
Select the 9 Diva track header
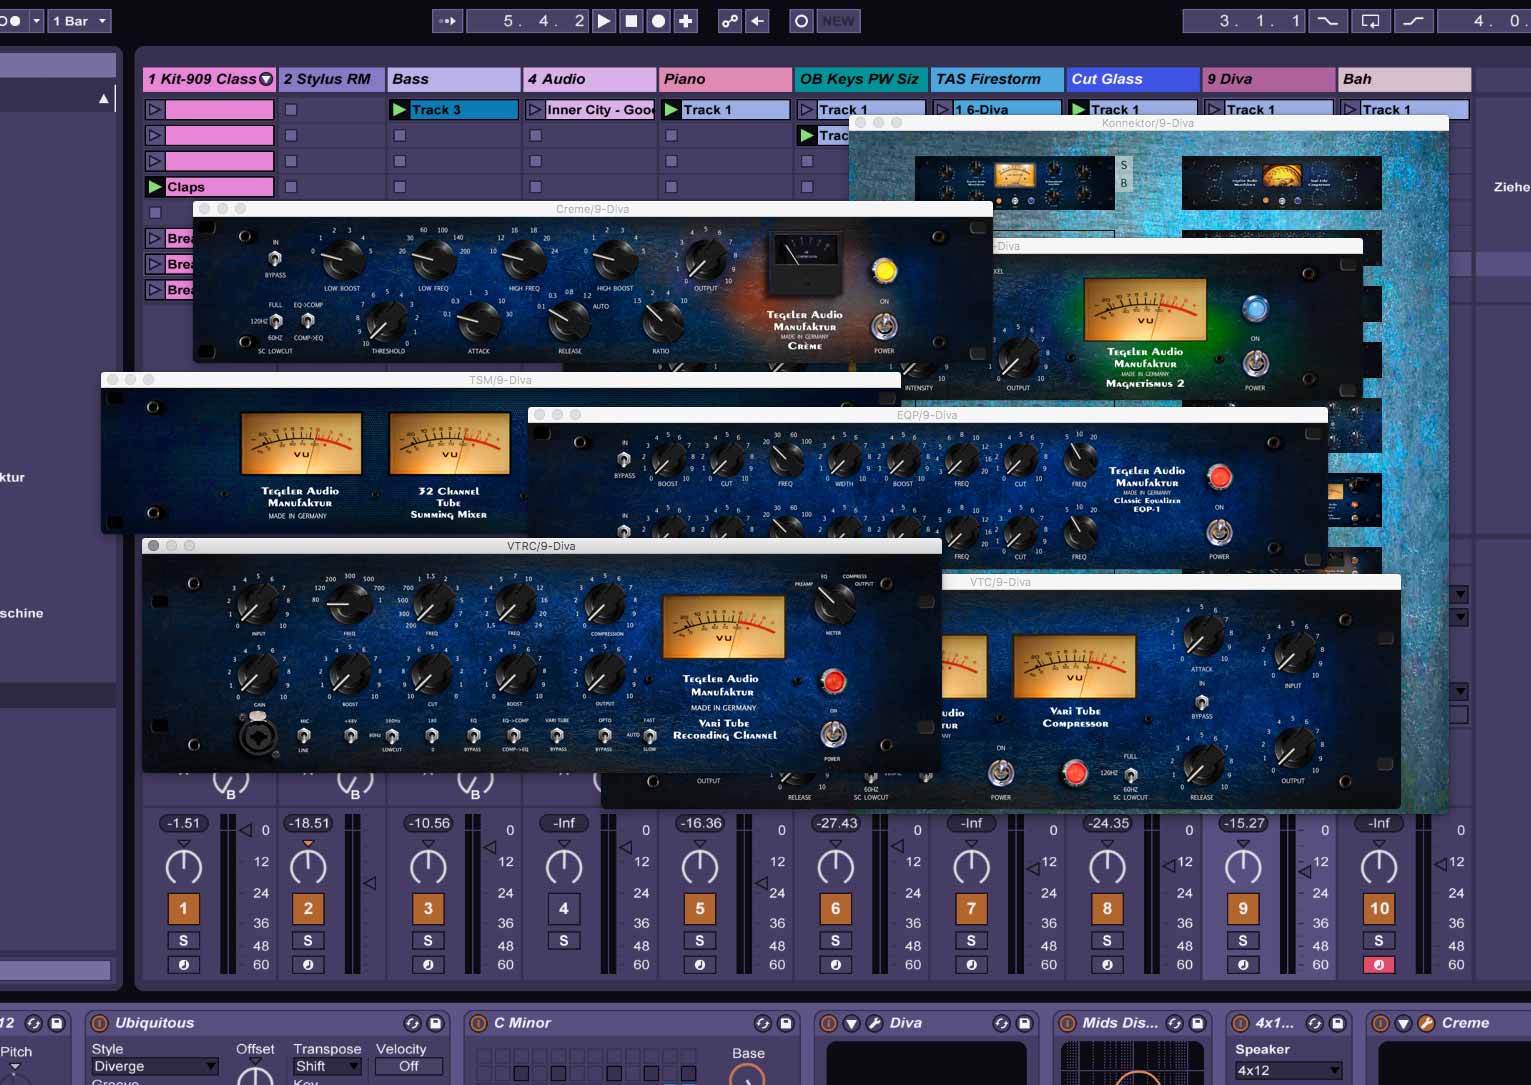pyautogui.click(x=1269, y=79)
